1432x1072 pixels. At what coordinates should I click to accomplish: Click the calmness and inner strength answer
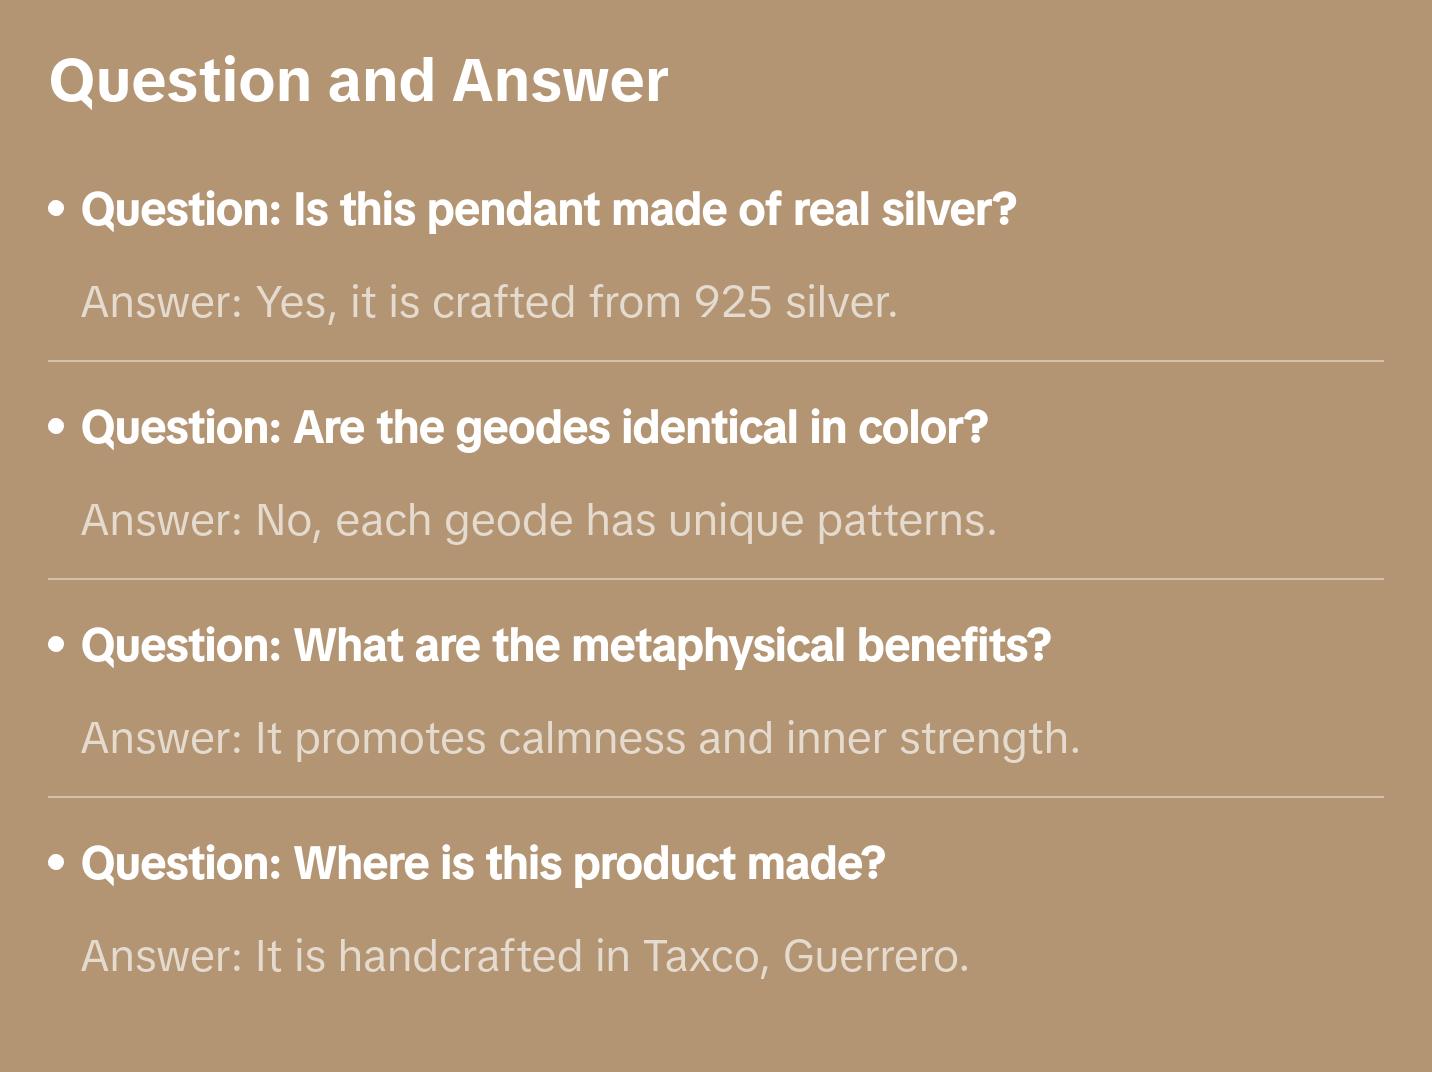580,738
